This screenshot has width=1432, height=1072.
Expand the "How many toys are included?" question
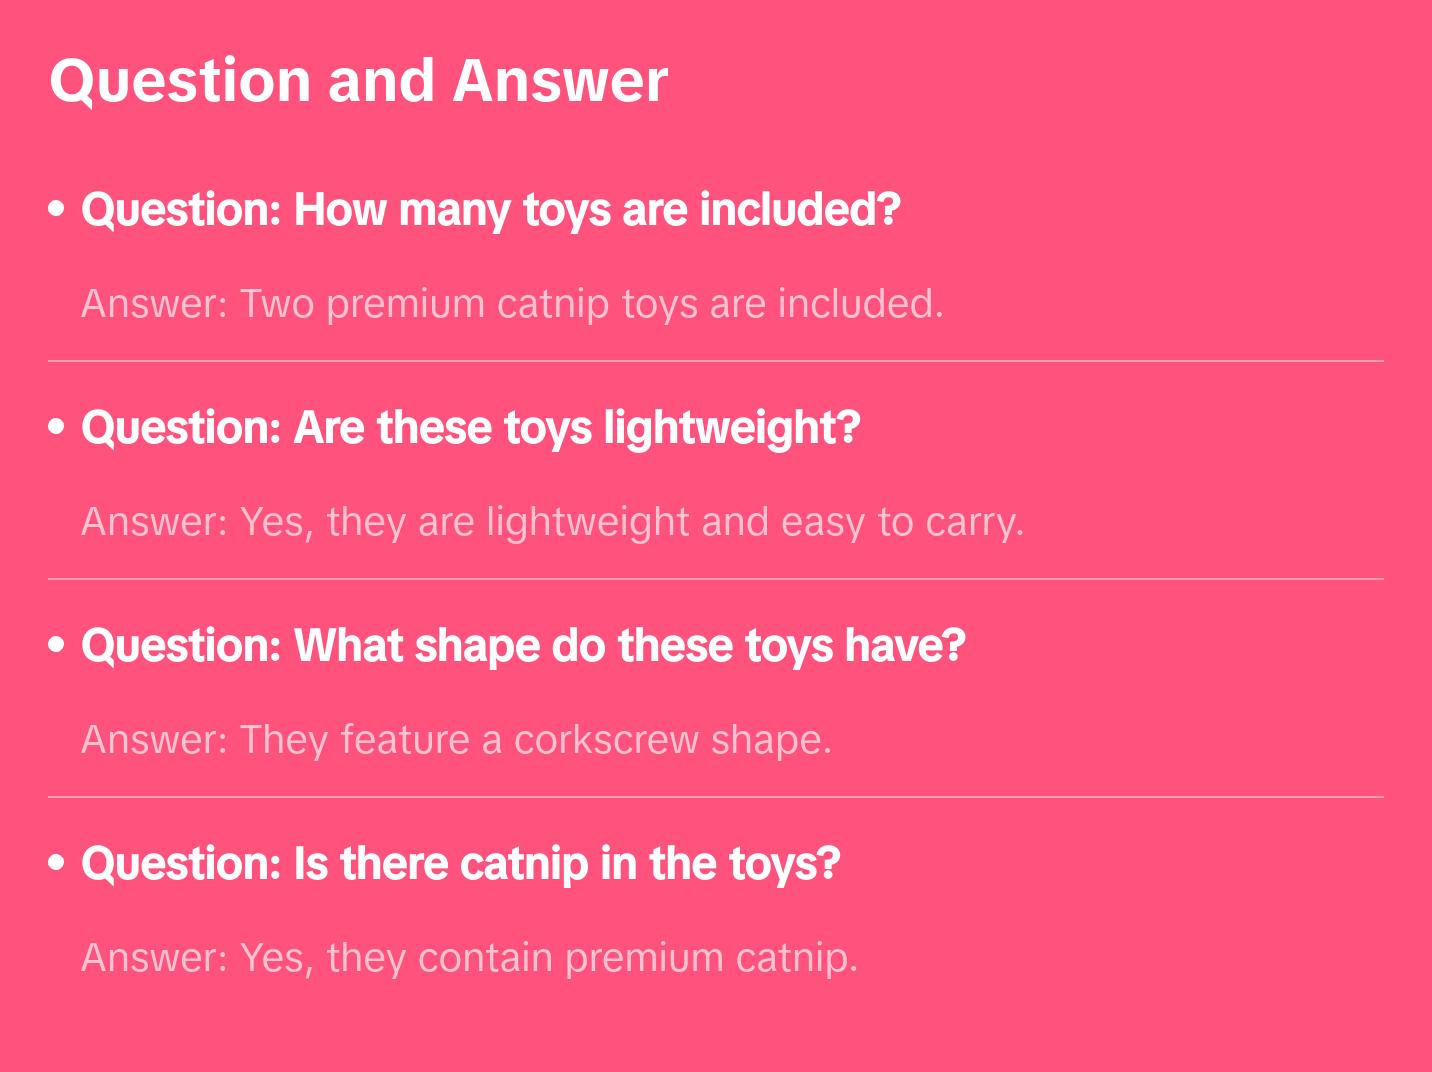point(490,210)
